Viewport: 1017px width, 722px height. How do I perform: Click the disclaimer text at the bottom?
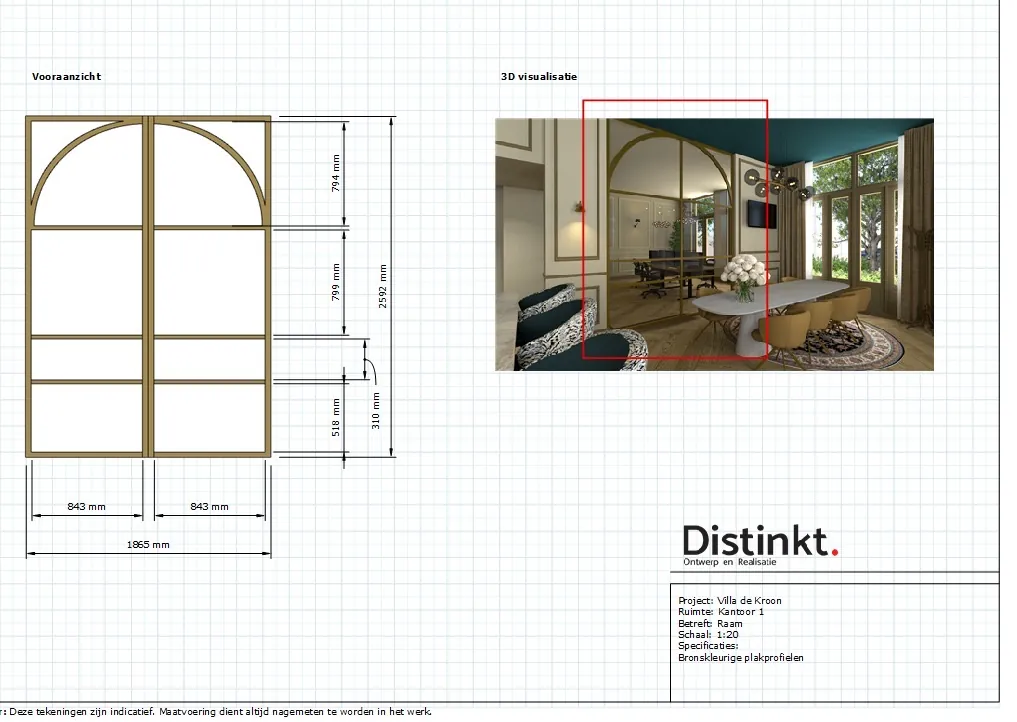216,712
